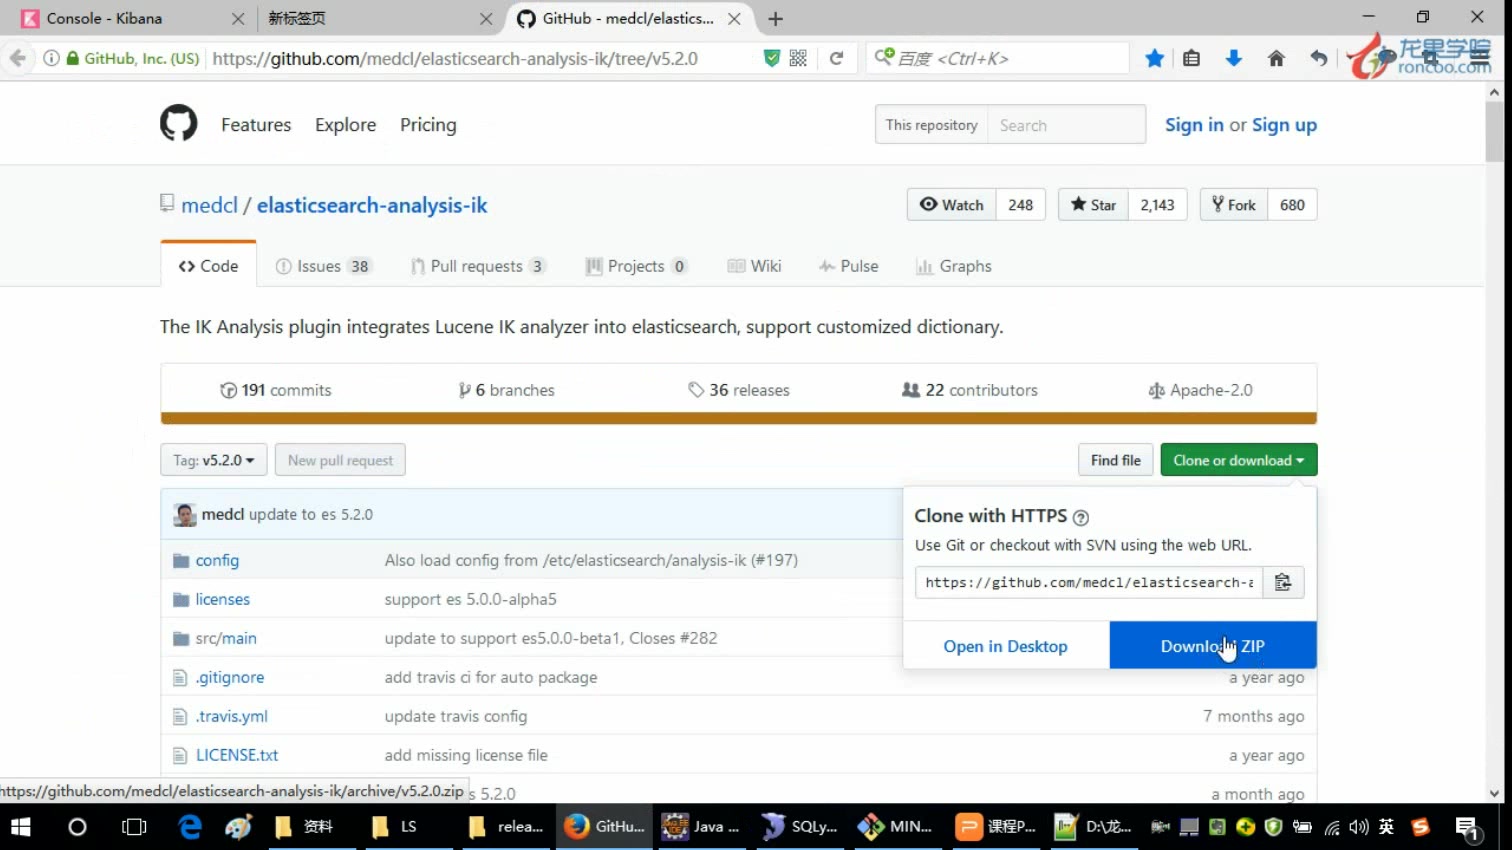Open the Explore nav link
The height and width of the screenshot is (850, 1512).
click(x=345, y=125)
